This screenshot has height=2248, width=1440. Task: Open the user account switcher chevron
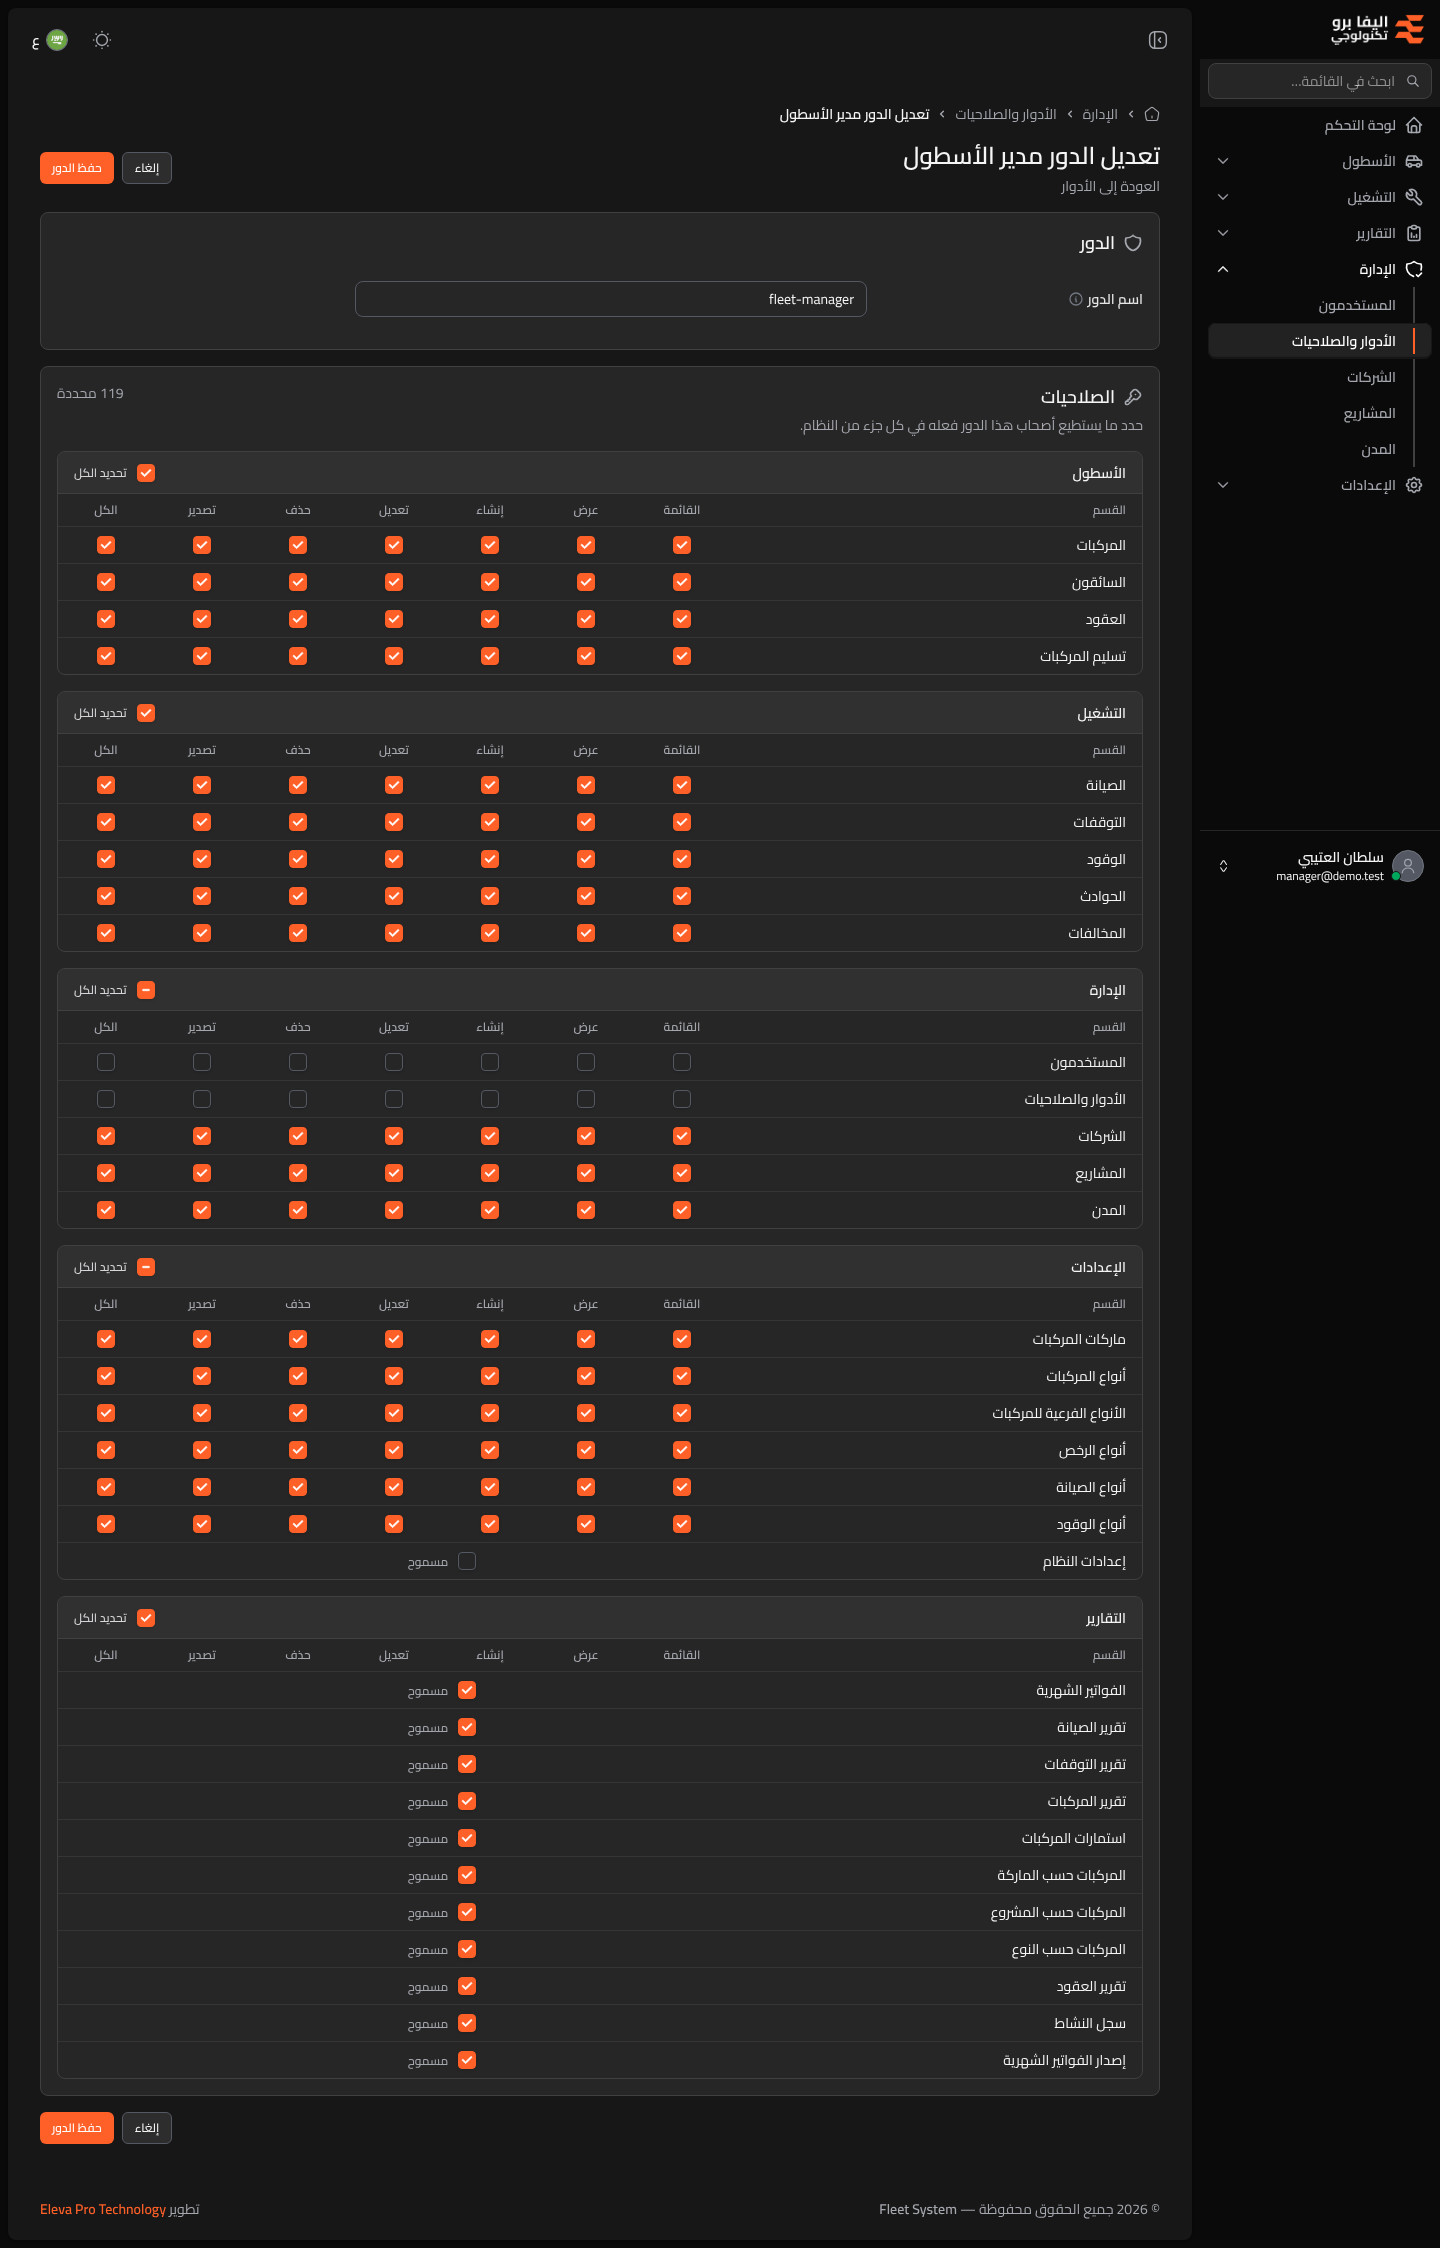pyautogui.click(x=1223, y=866)
